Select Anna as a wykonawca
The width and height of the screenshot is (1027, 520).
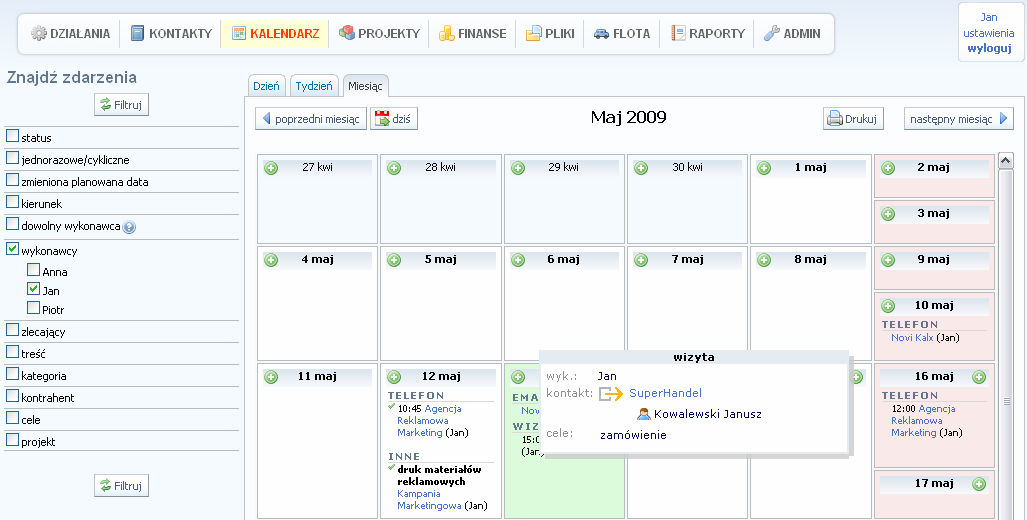click(x=33, y=269)
